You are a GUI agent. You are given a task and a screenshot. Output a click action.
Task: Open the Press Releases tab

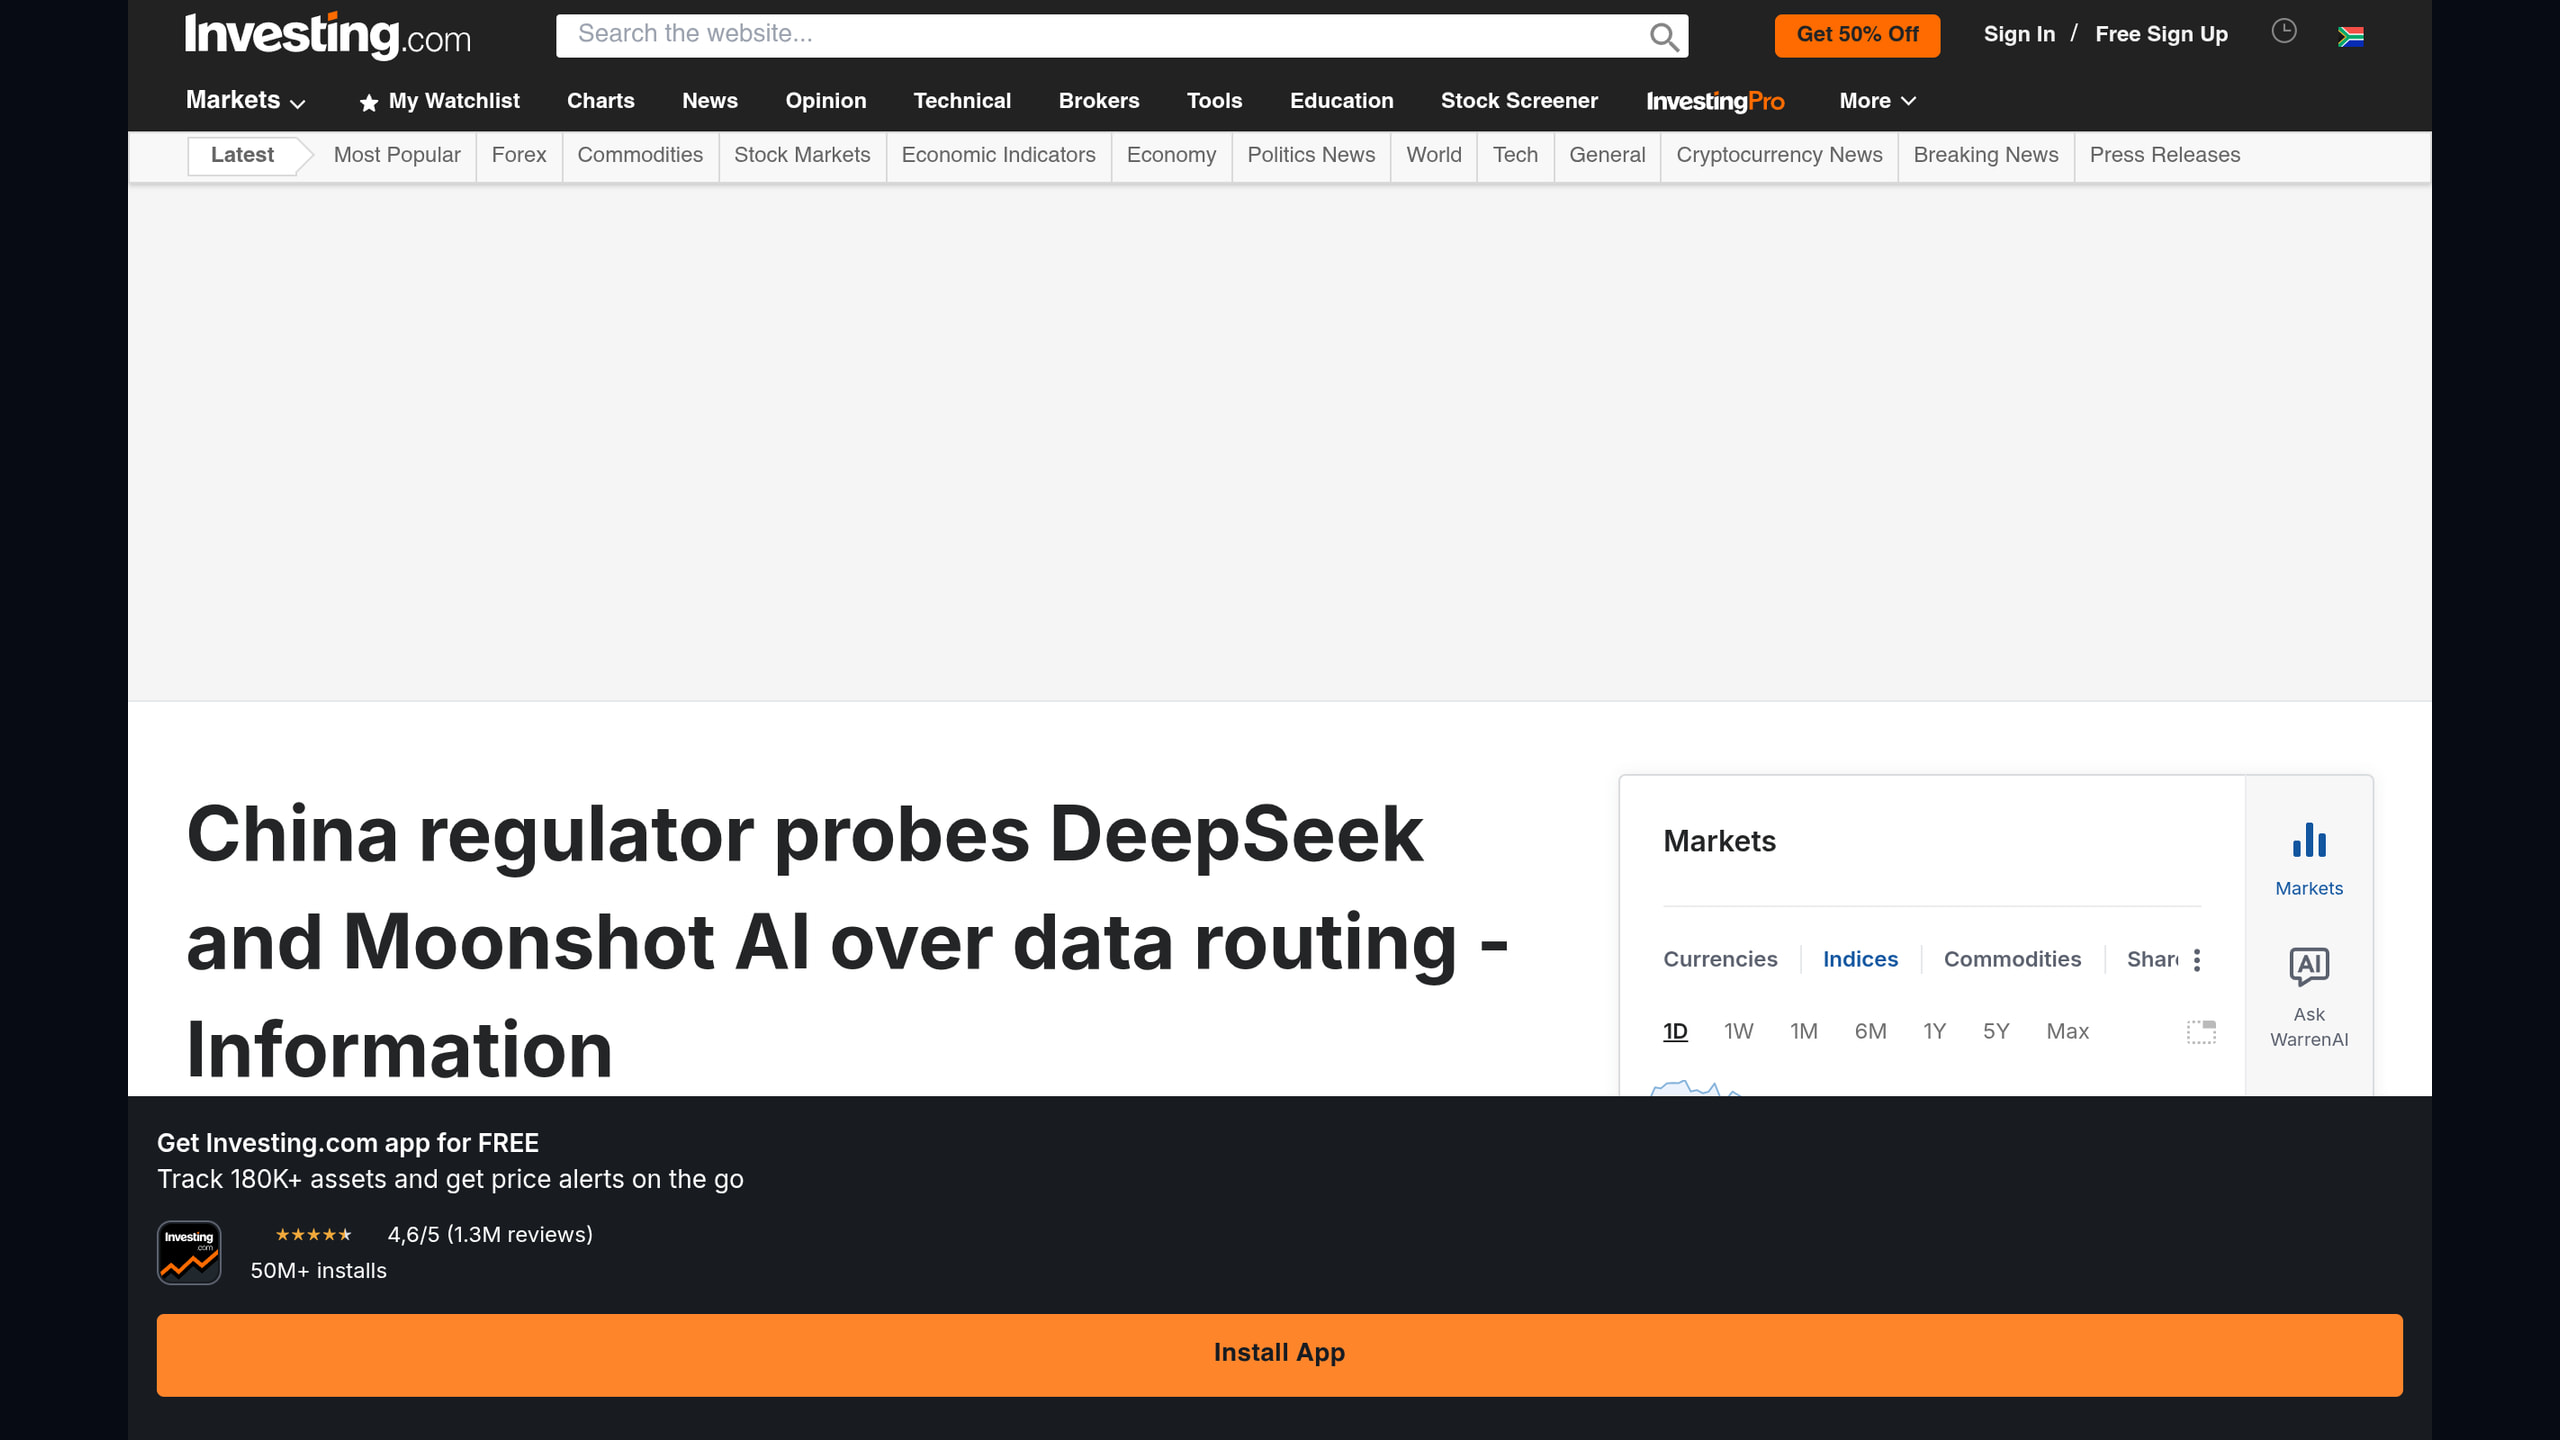click(x=2164, y=155)
